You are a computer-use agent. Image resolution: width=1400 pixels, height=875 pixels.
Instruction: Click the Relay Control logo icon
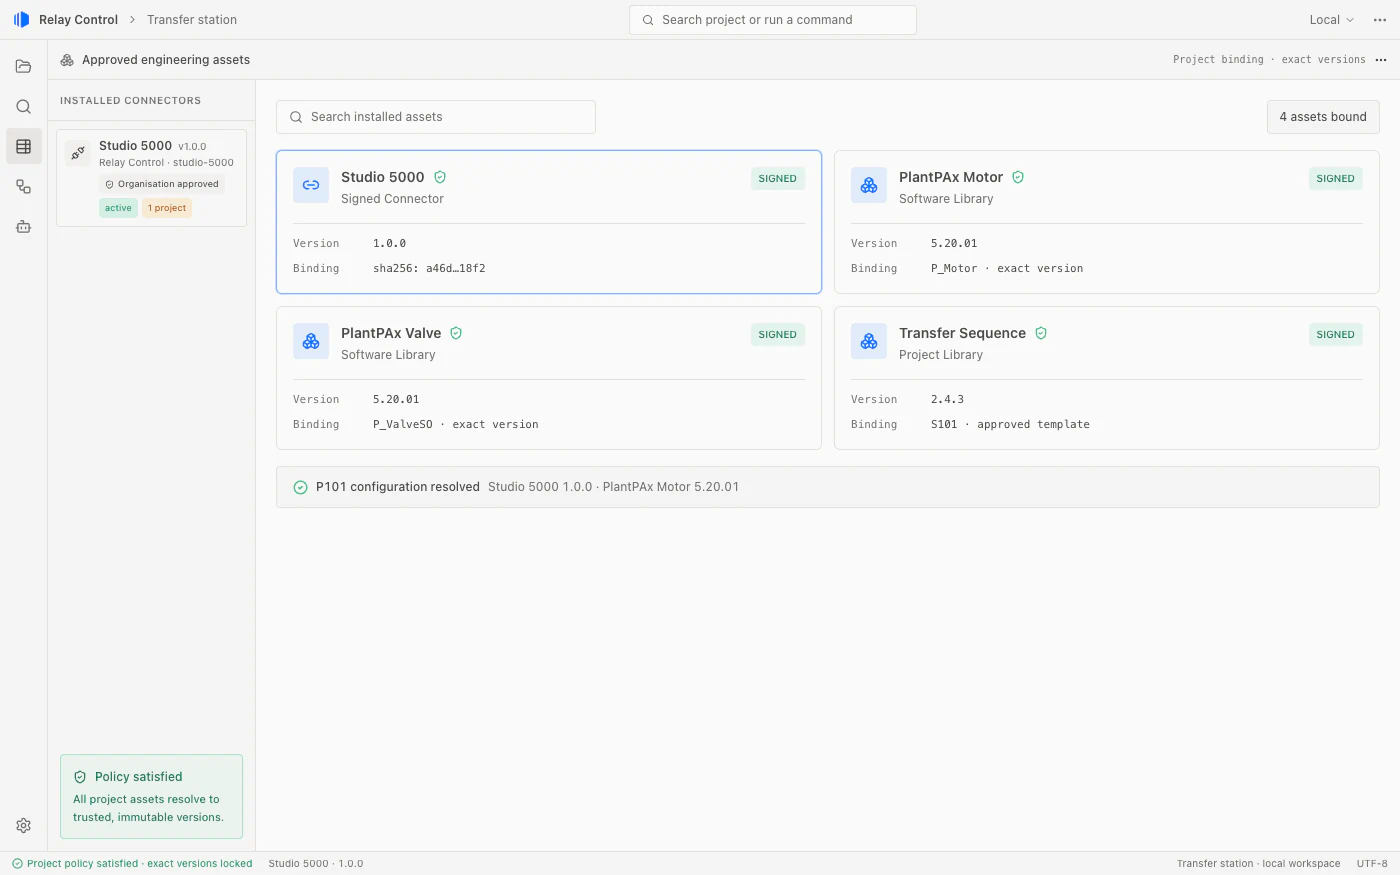click(21, 20)
